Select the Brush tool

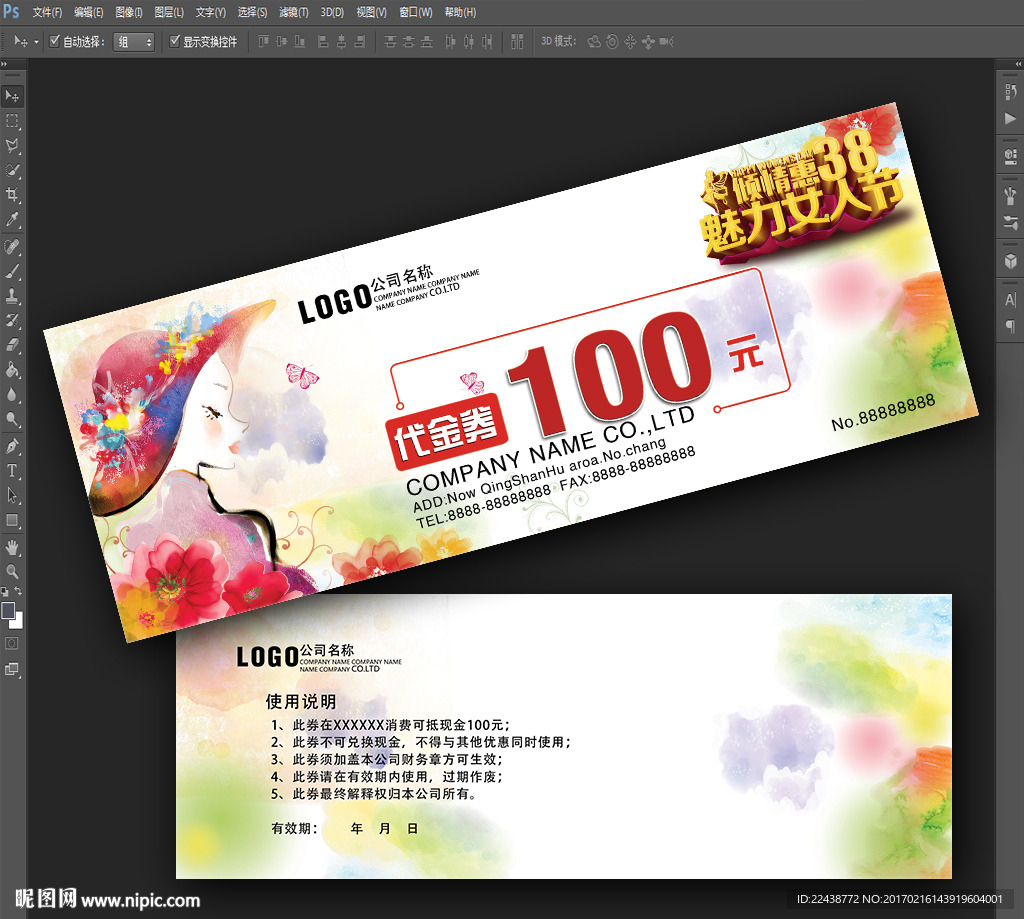[x=12, y=272]
